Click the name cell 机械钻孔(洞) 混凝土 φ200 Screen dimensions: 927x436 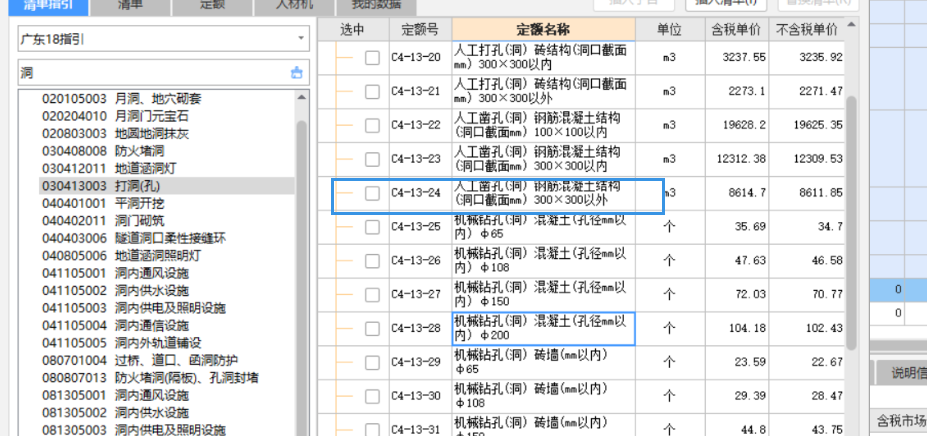coord(543,329)
